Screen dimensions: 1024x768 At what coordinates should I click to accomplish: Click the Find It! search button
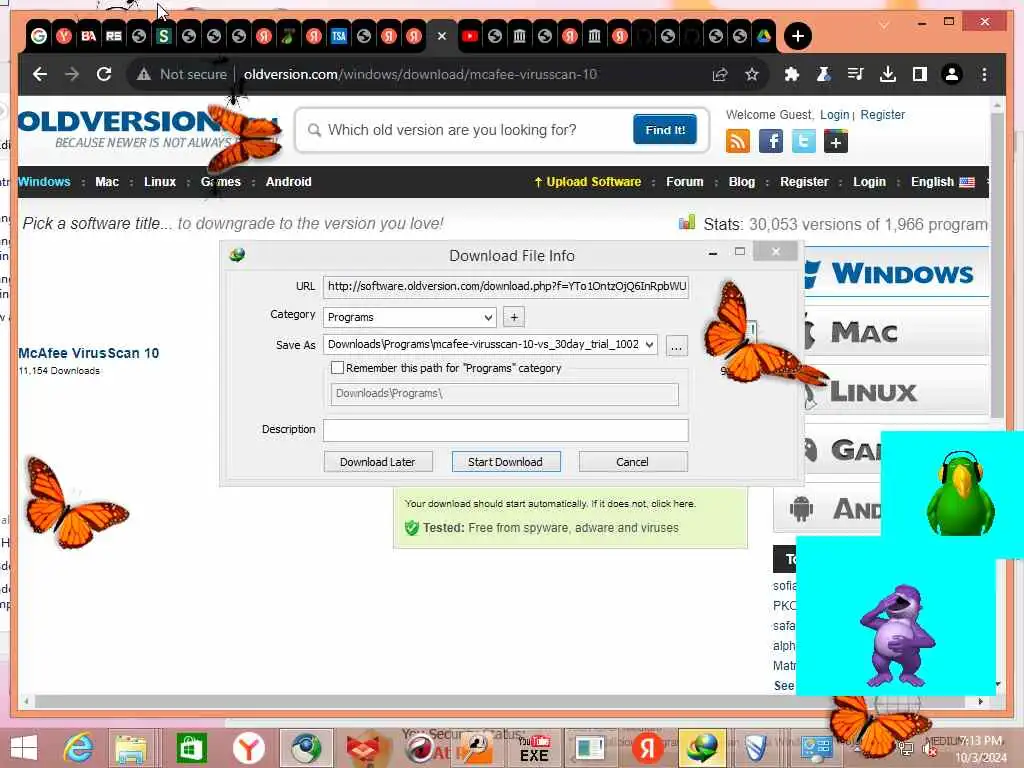[x=665, y=129]
